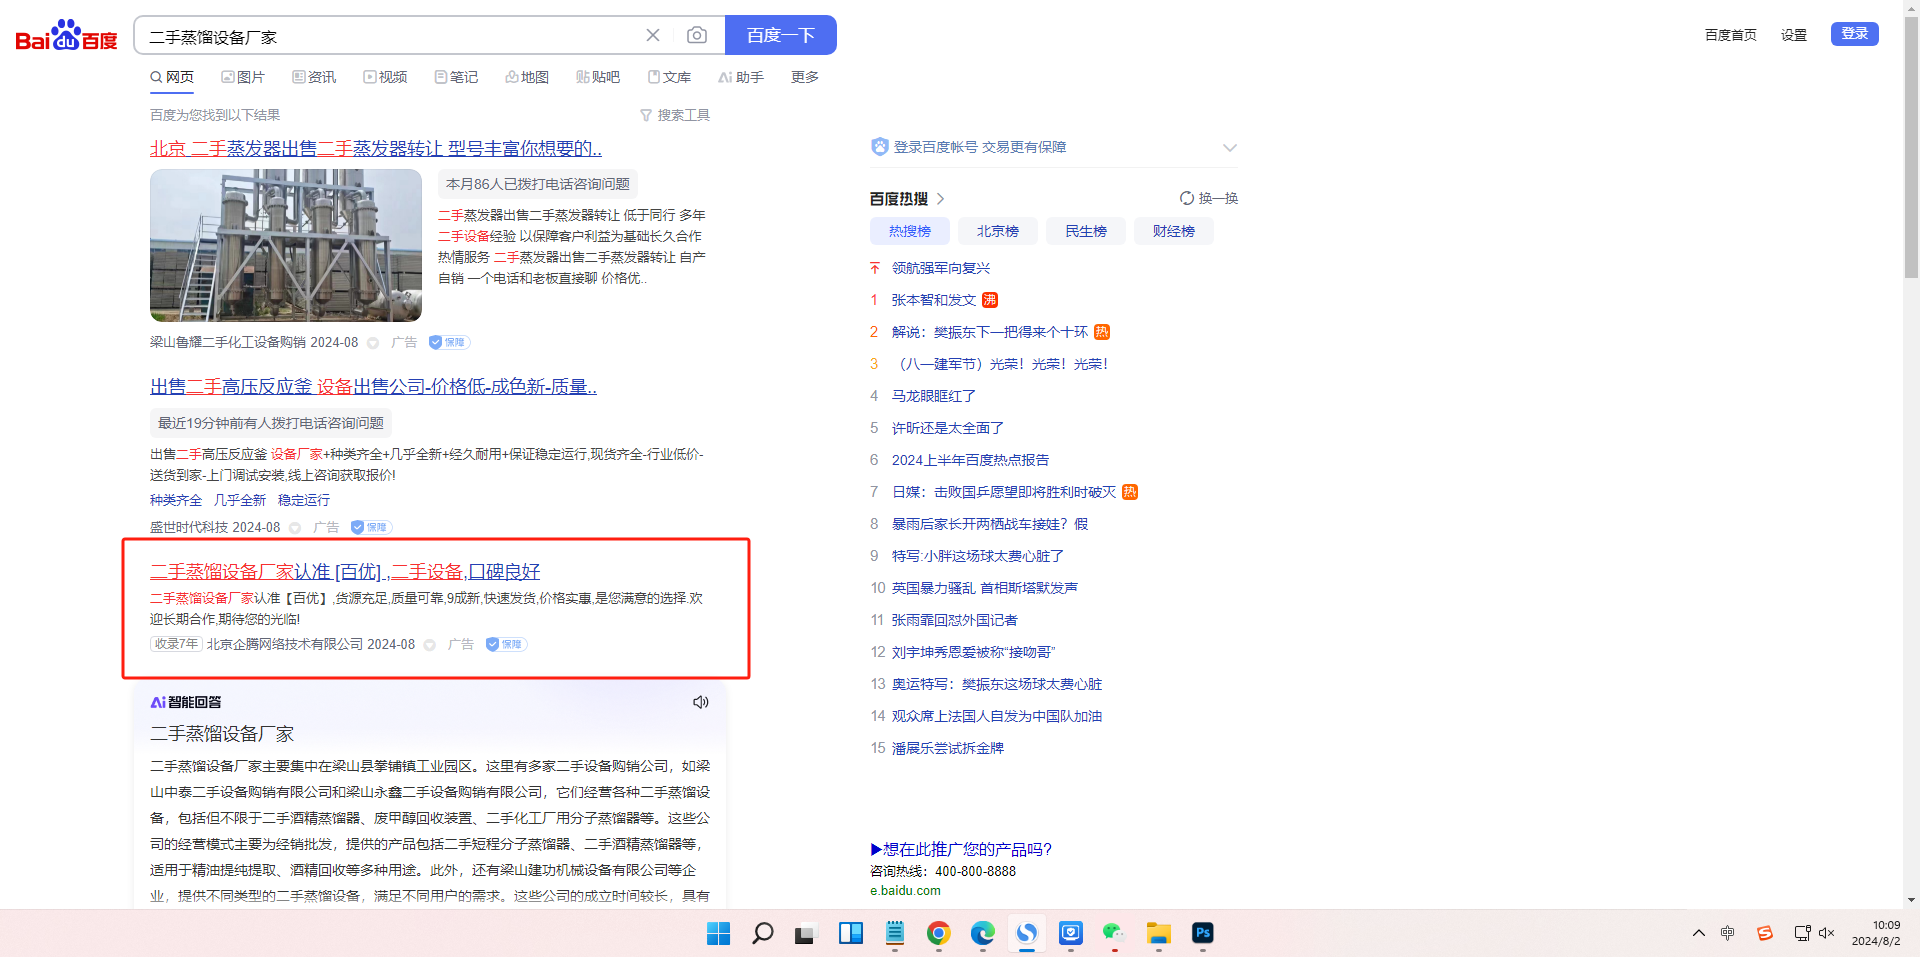Image resolution: width=1920 pixels, height=957 pixels.
Task: Click the Baidu logo
Action: tap(66, 36)
